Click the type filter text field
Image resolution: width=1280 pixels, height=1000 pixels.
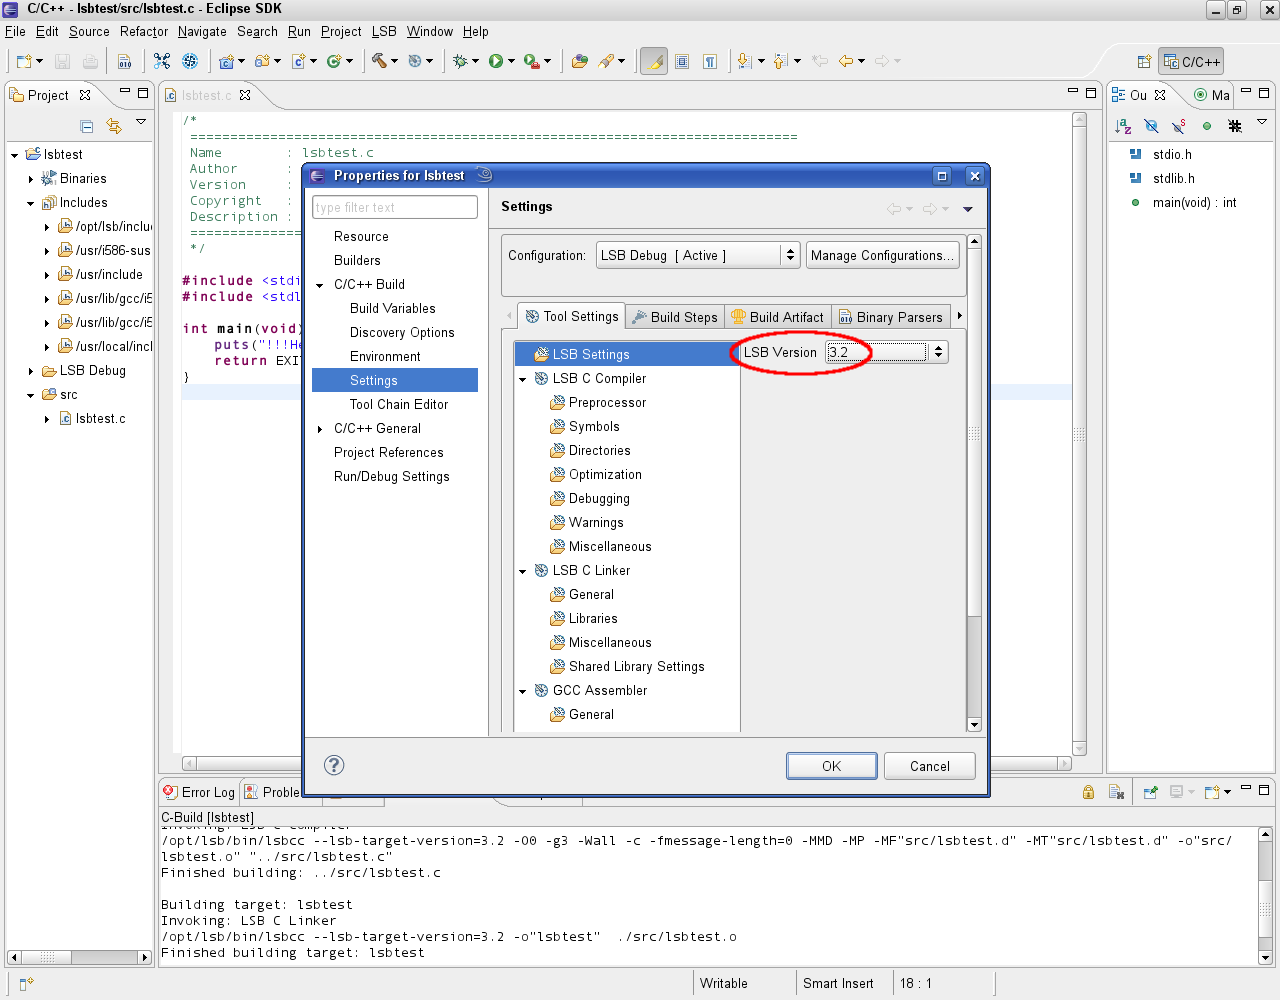pos(395,207)
